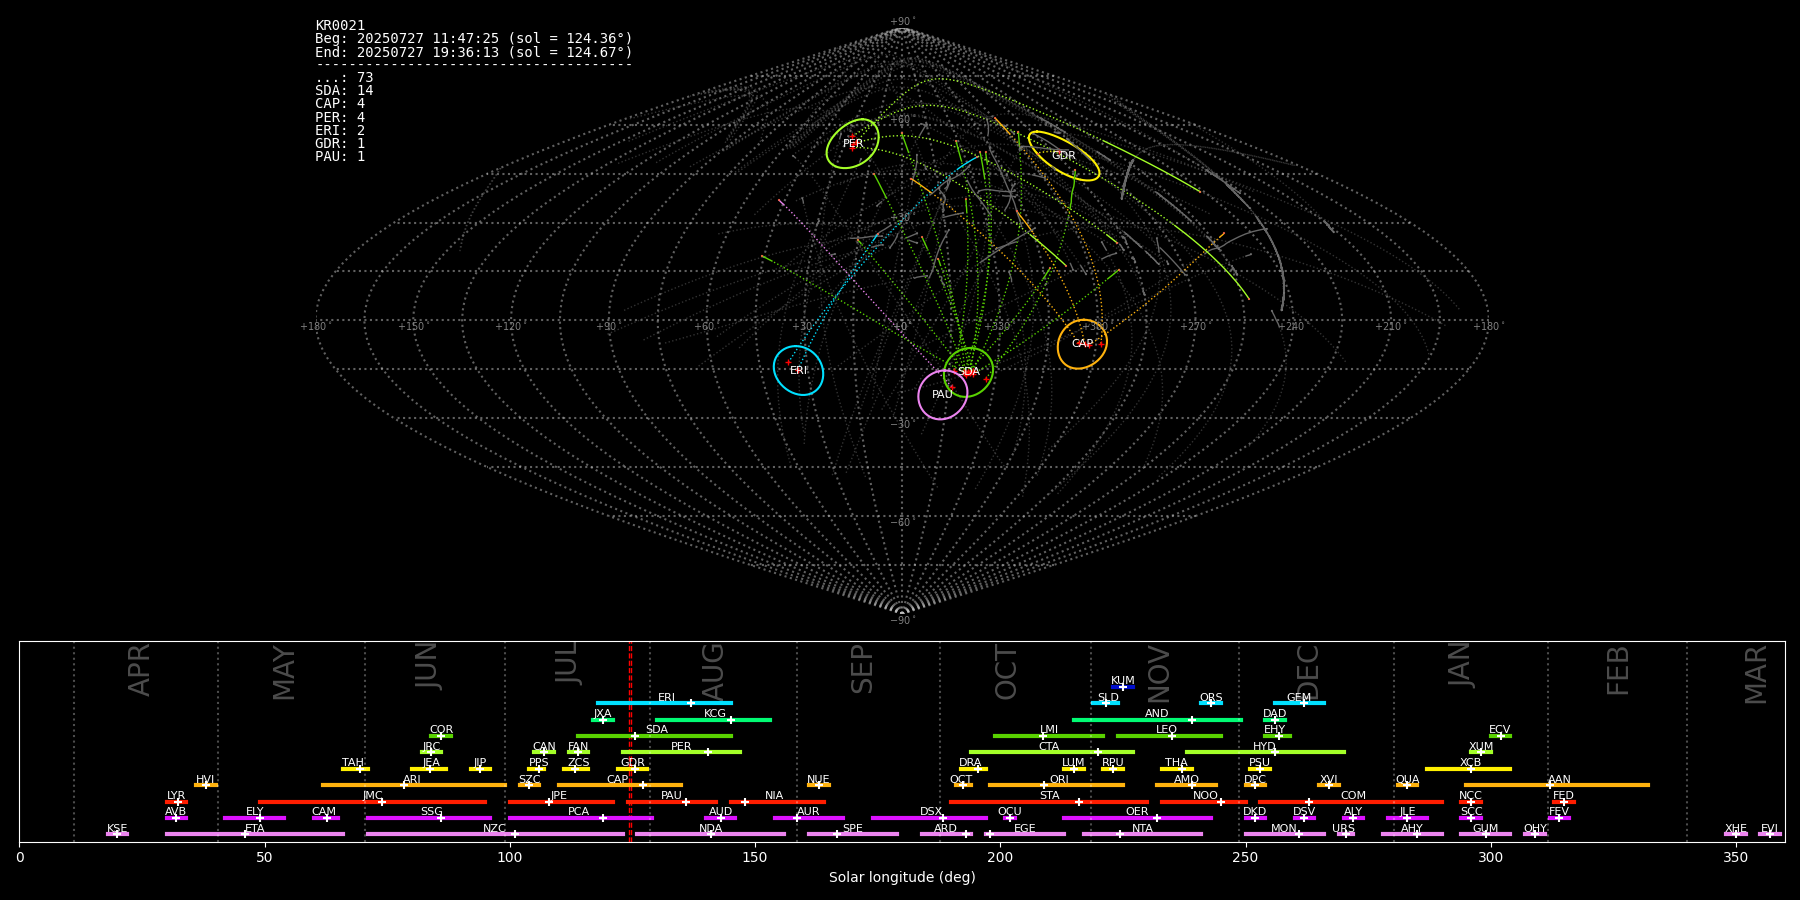Click the CAP radiant circle on sky map
Image resolution: width=1800 pixels, height=900 pixels.
tap(1082, 344)
